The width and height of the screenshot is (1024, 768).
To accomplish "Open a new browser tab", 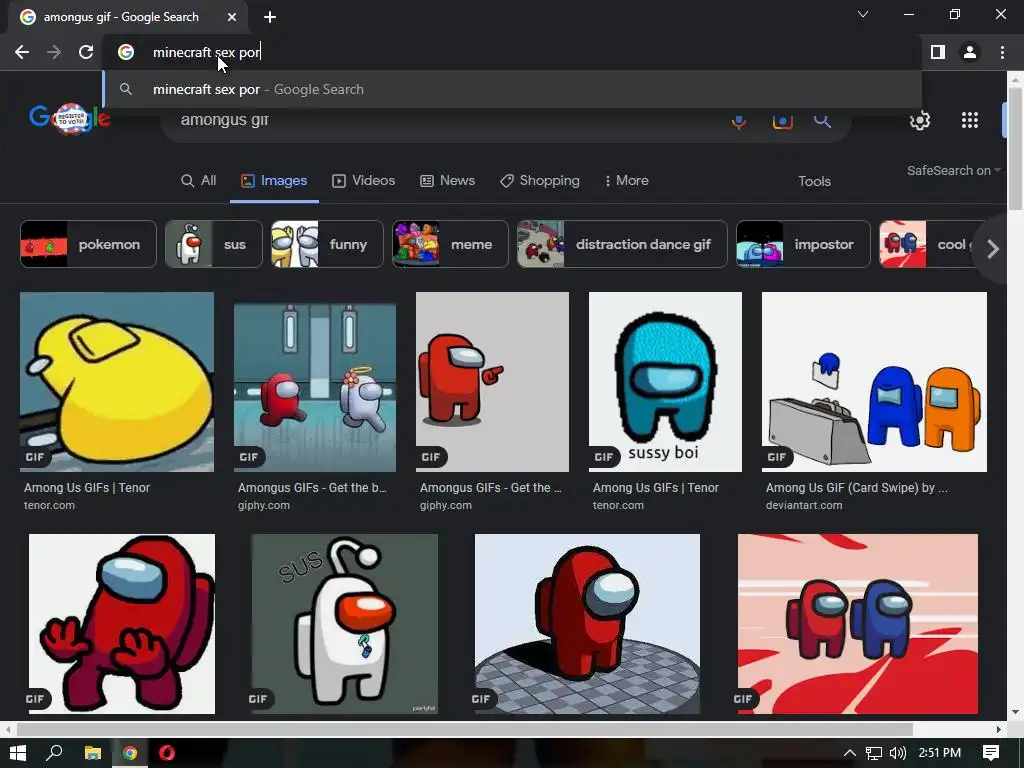I will point(270,17).
